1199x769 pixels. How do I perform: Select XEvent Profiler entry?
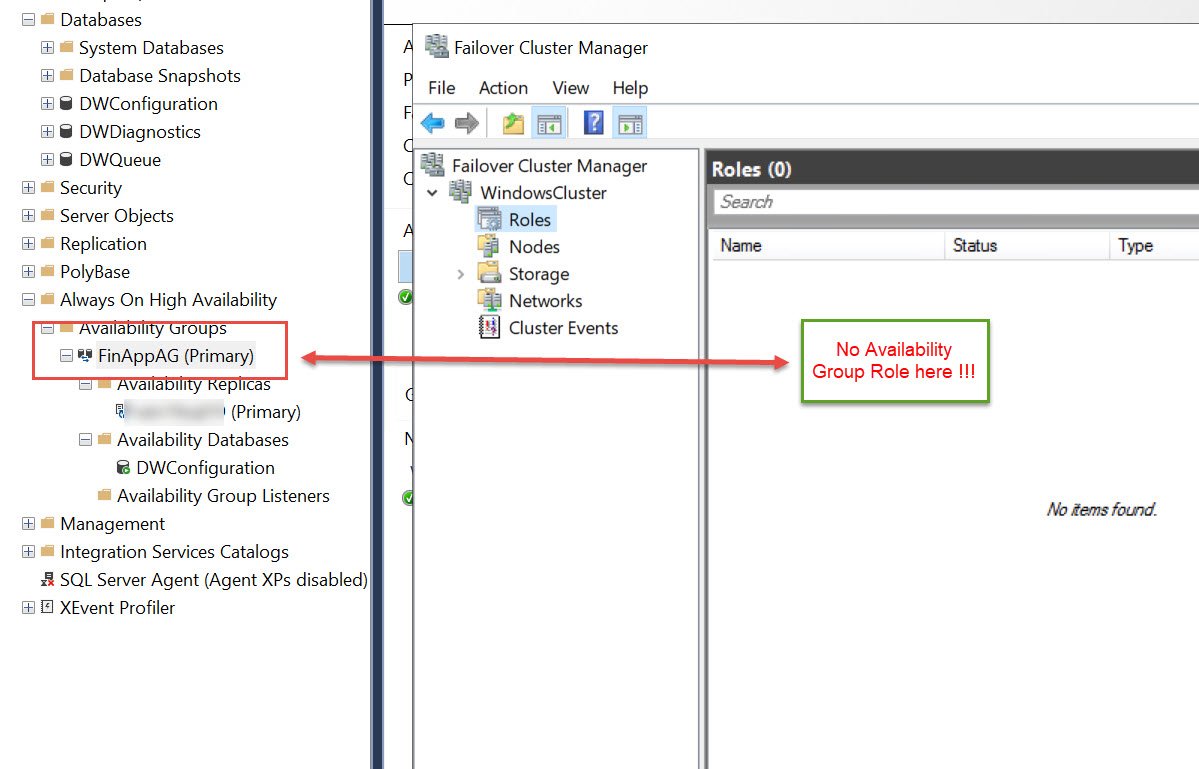point(117,608)
